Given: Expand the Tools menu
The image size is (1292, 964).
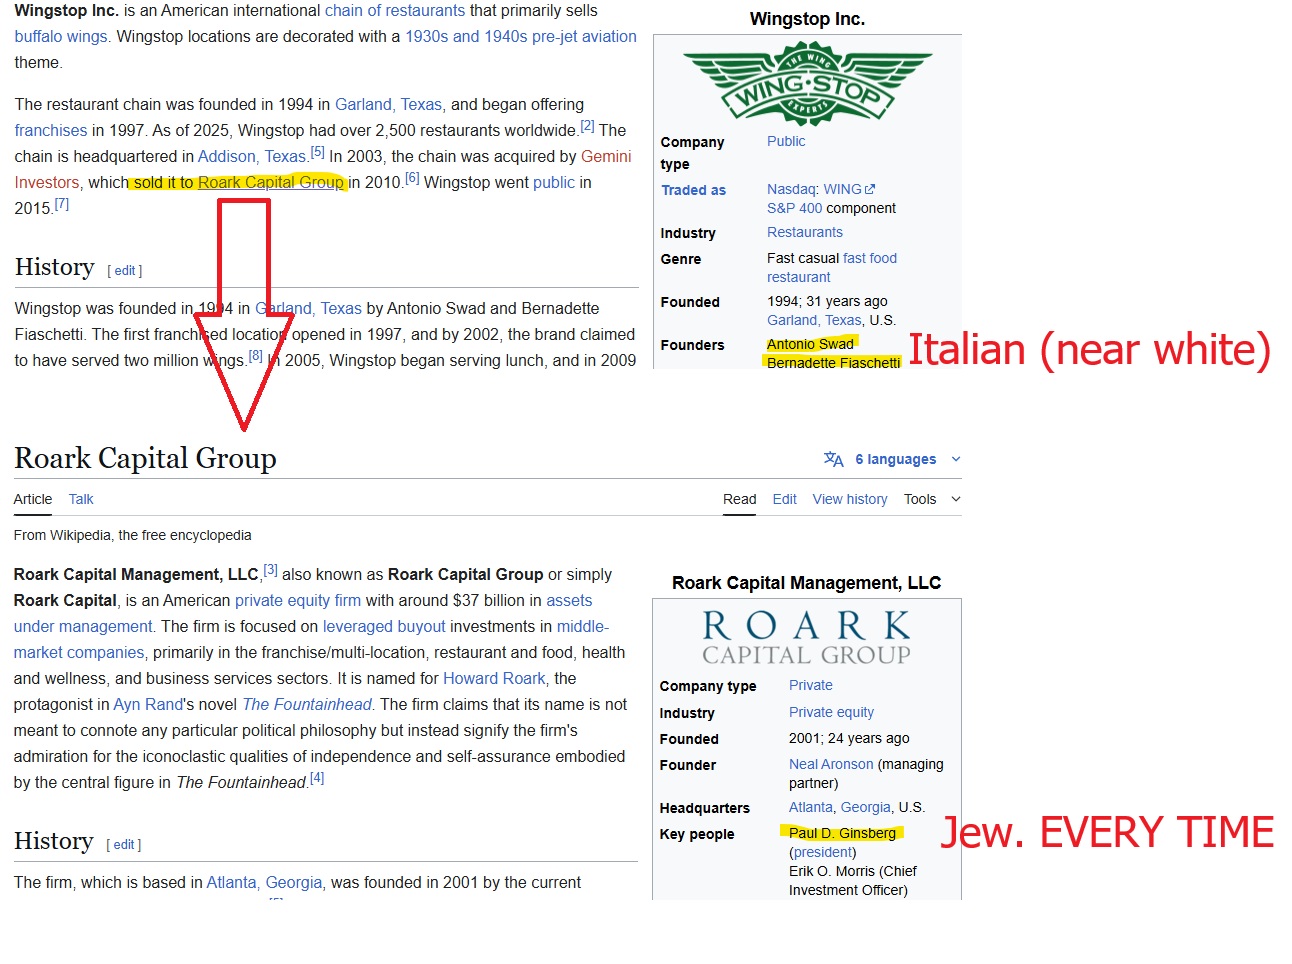Looking at the screenshot, I should point(932,499).
